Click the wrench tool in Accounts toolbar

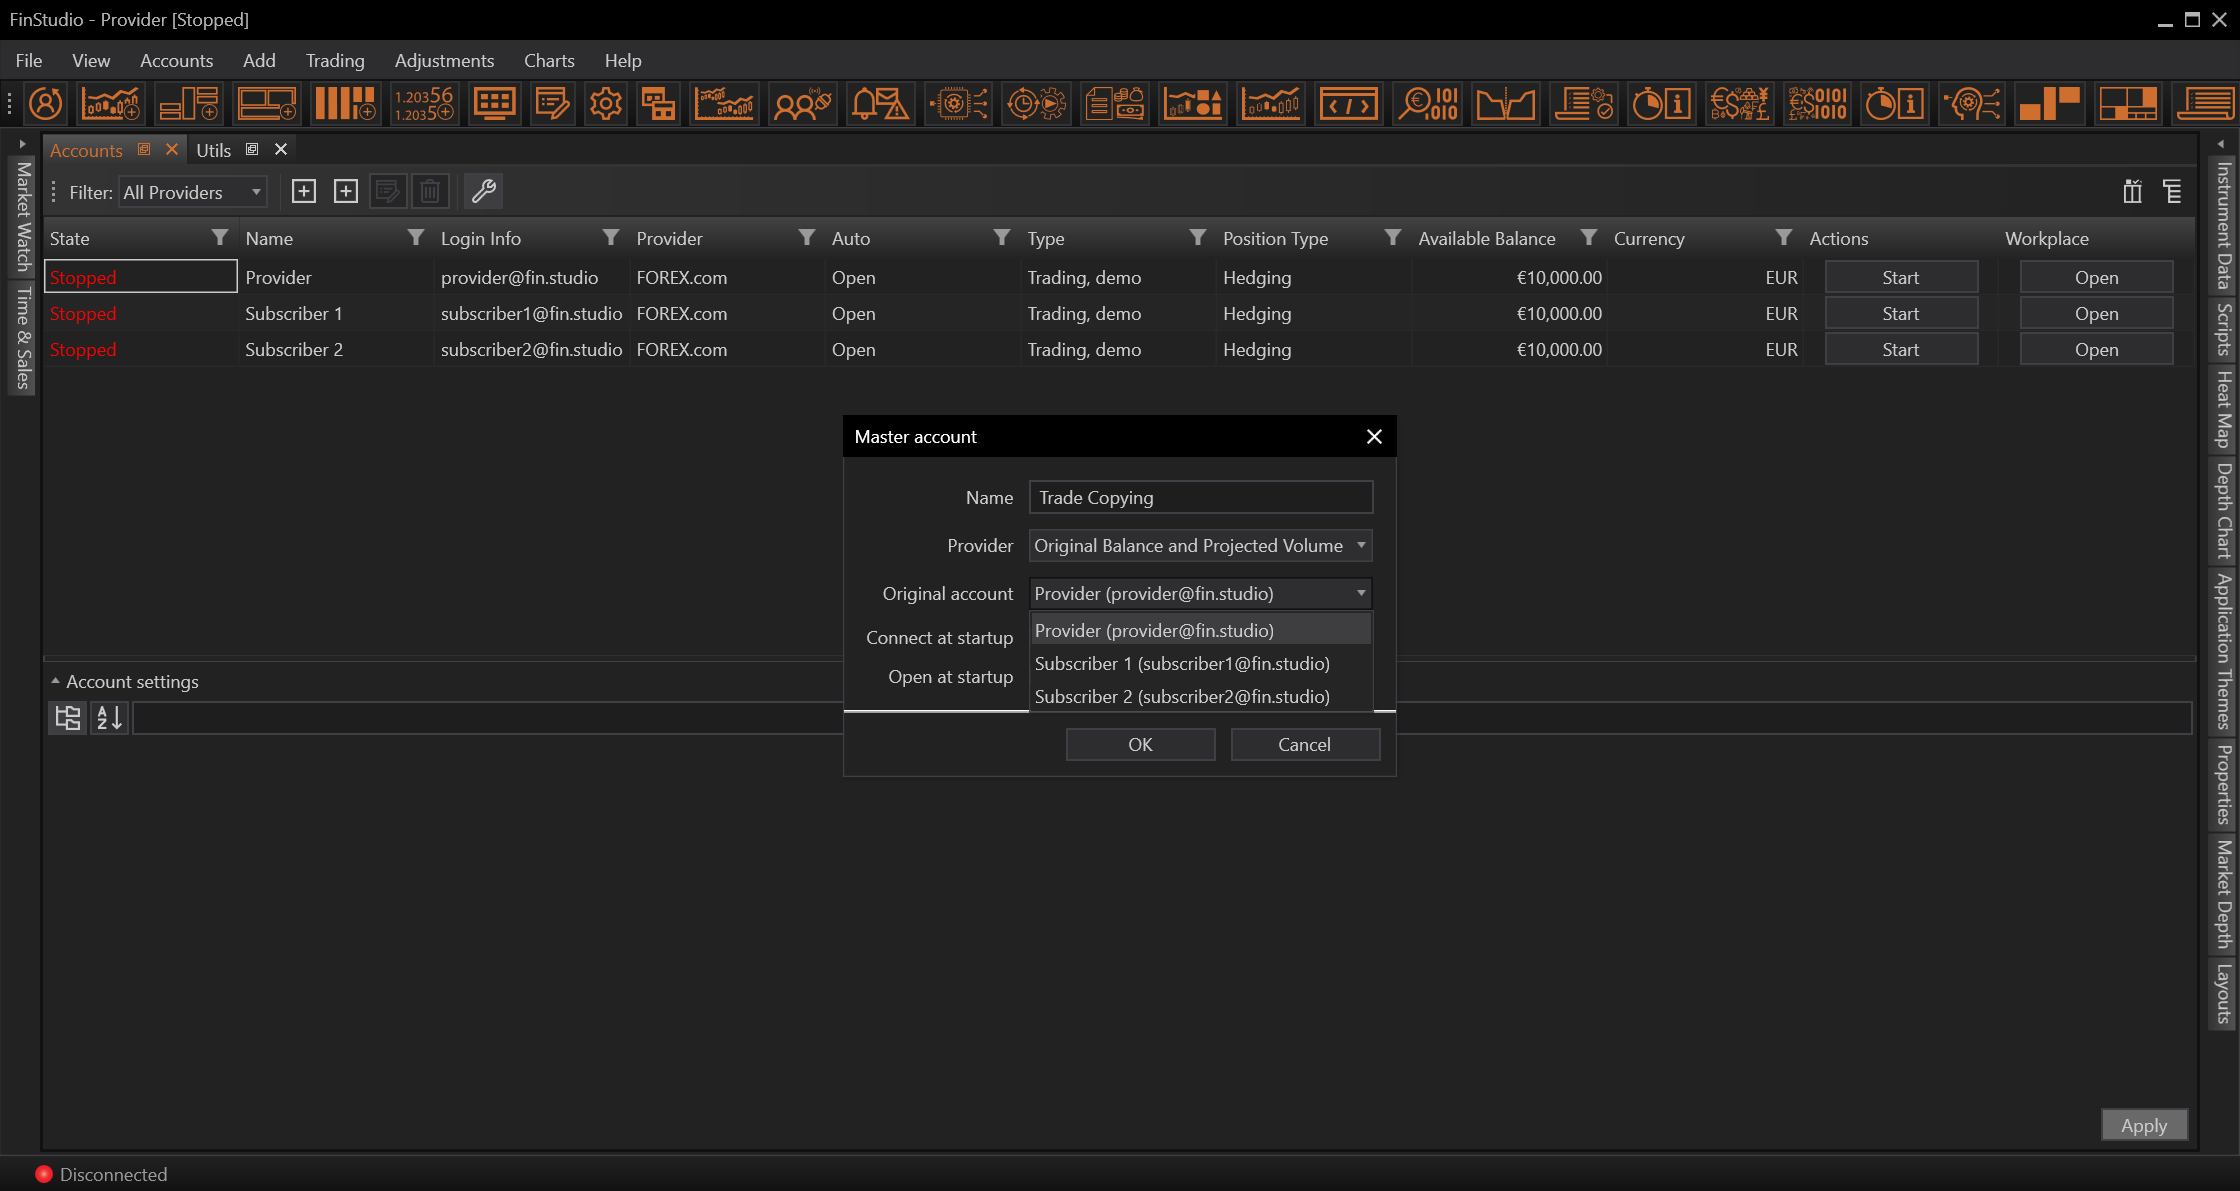(484, 191)
